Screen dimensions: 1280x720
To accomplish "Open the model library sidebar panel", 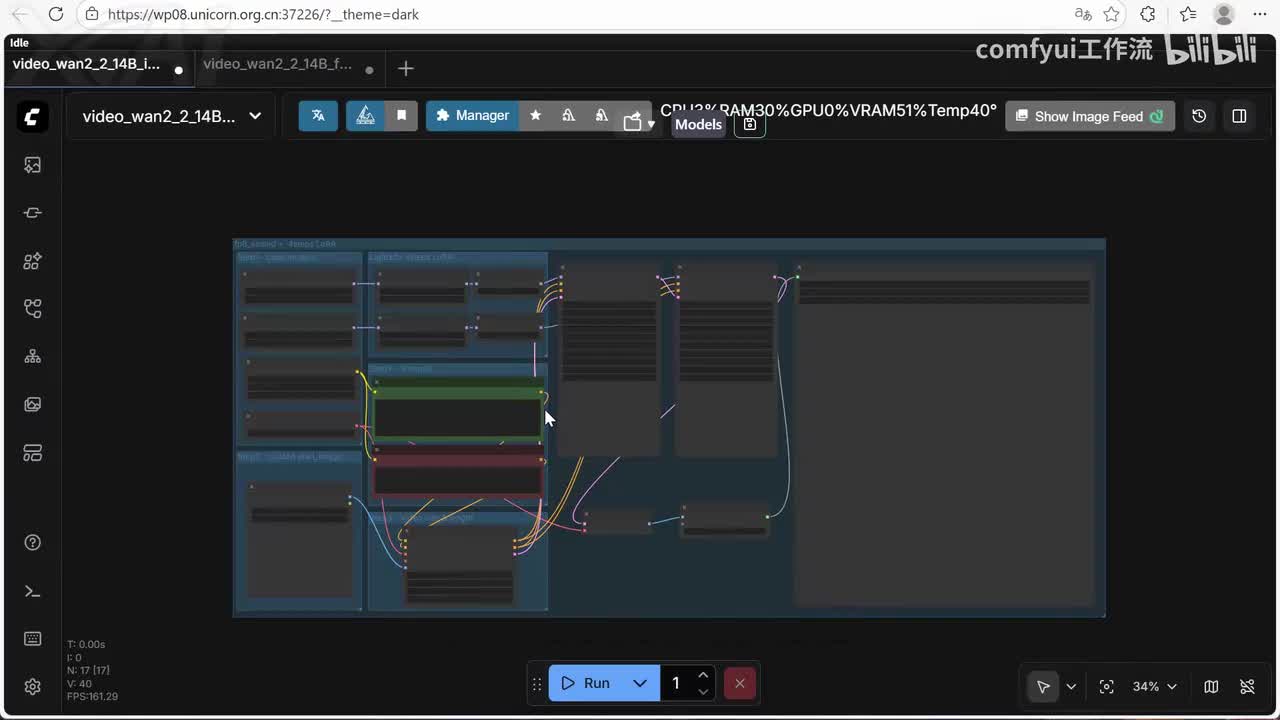I will 32,309.
